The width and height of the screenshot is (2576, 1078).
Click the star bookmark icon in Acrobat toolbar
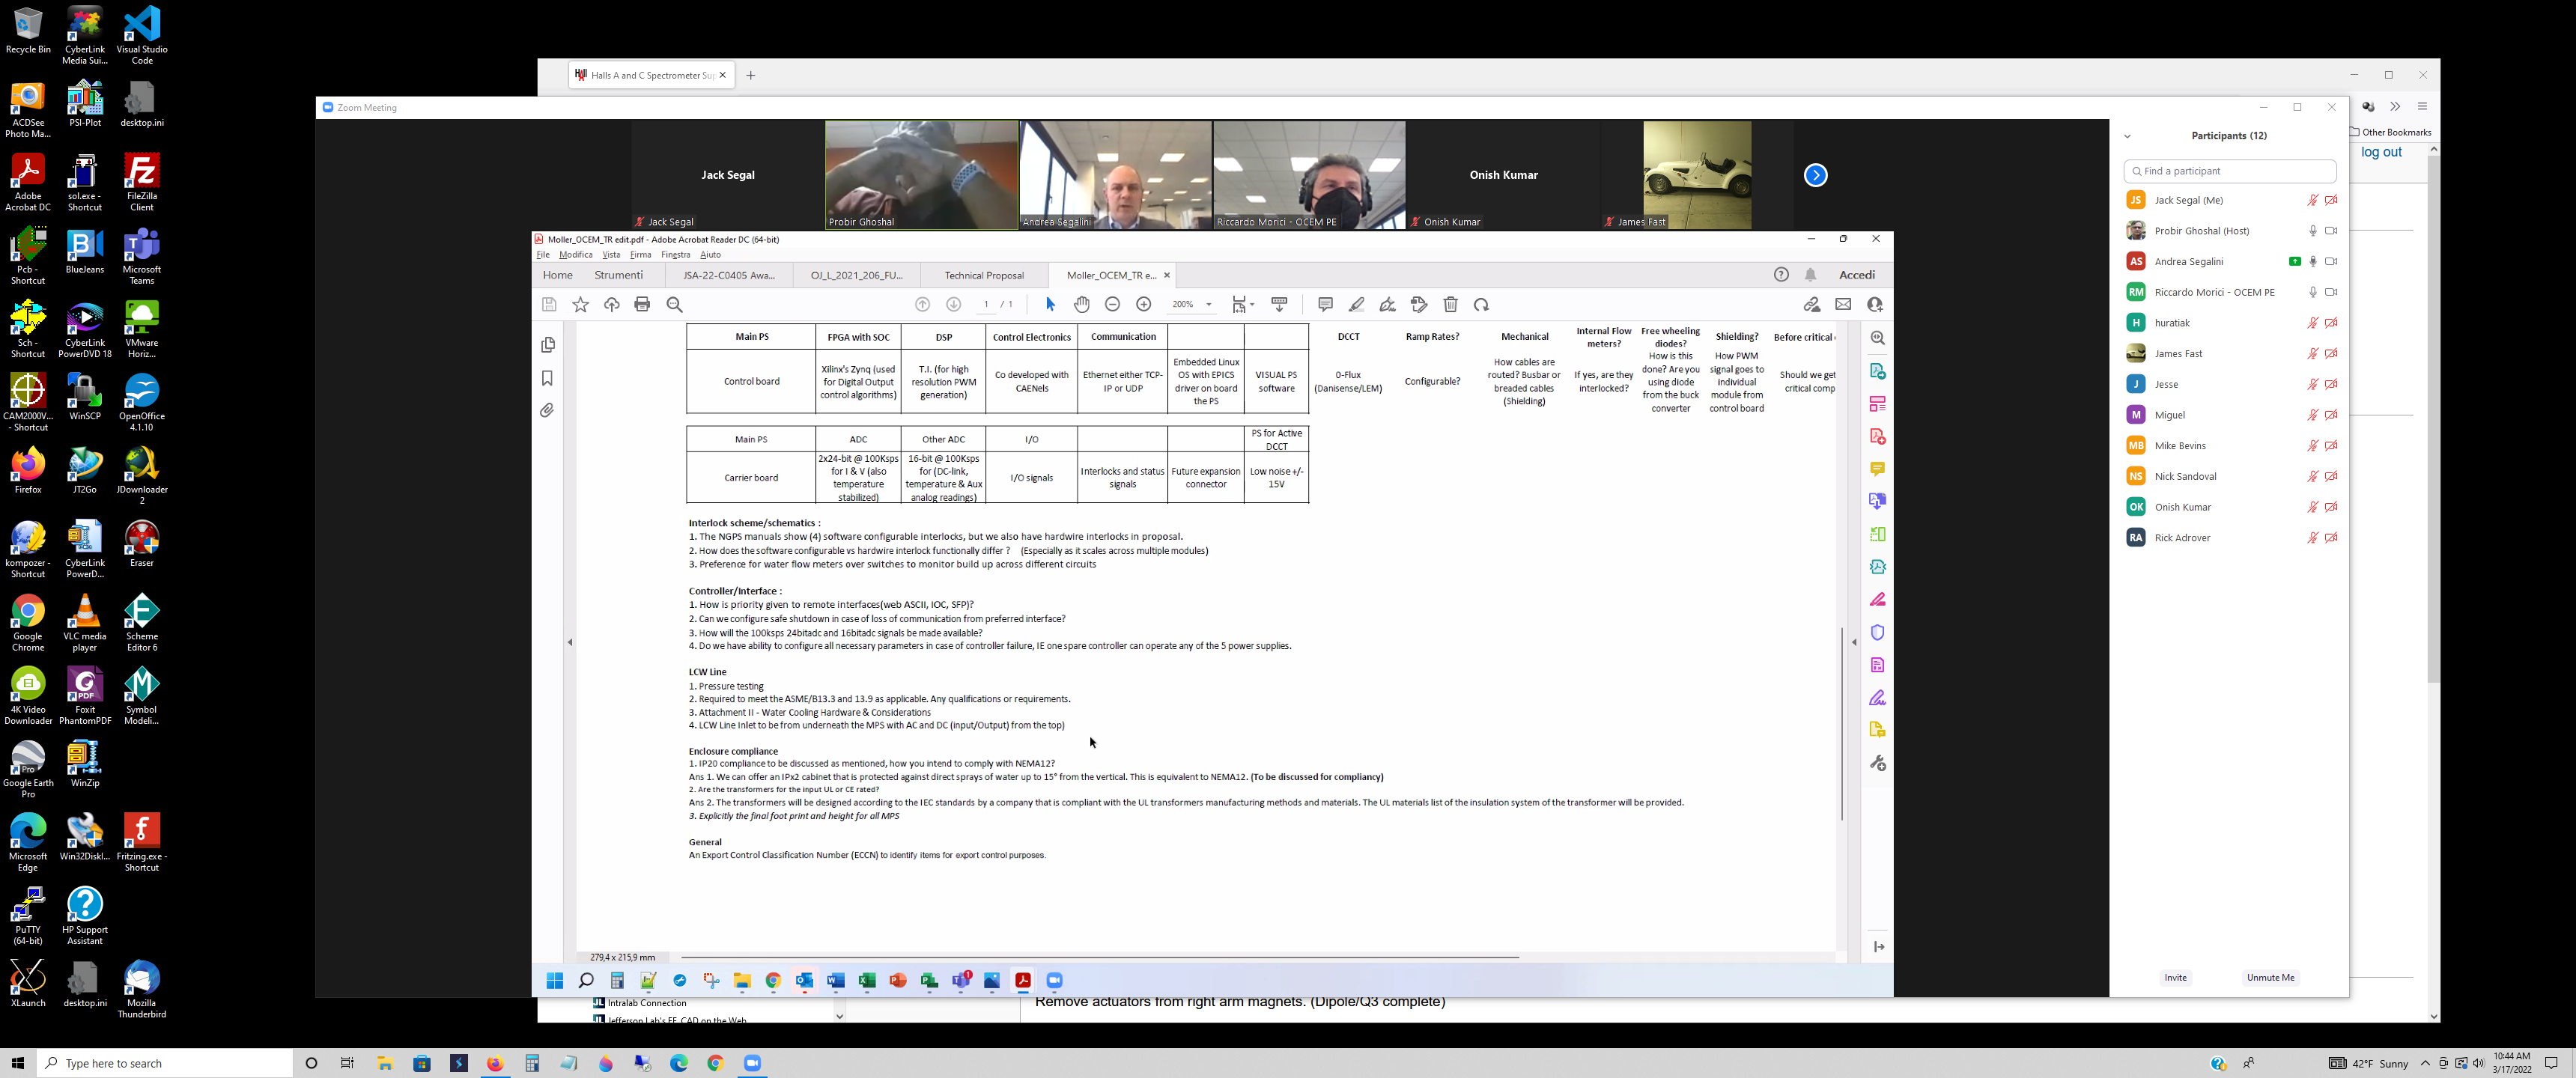click(580, 304)
